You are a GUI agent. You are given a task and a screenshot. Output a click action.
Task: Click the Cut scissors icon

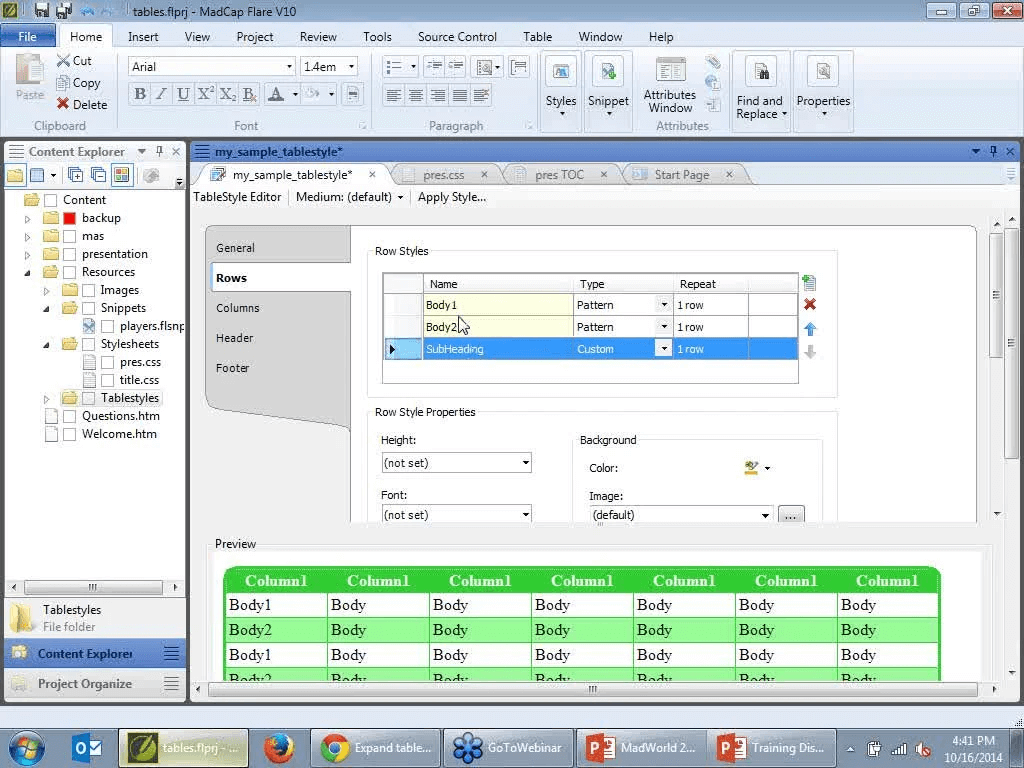pos(63,61)
